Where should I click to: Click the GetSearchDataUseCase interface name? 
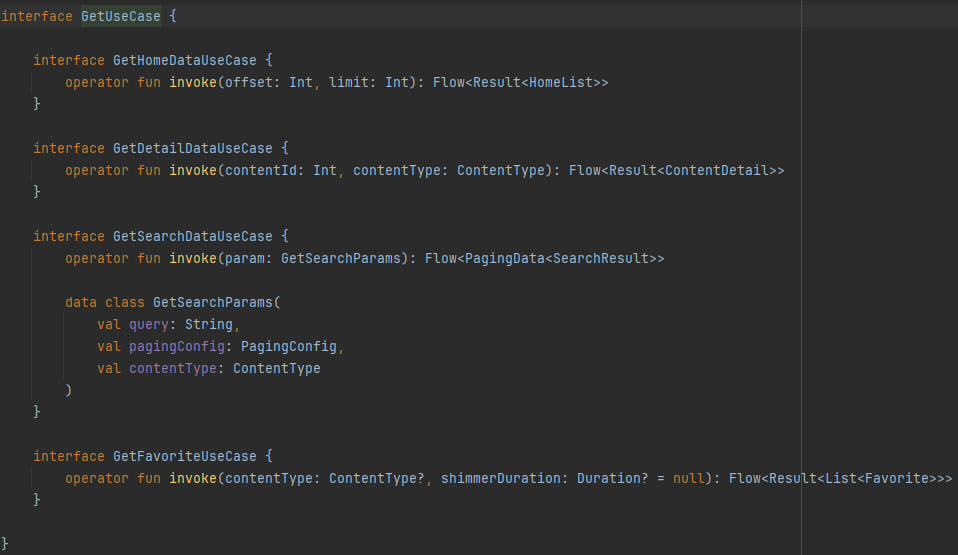coord(192,237)
